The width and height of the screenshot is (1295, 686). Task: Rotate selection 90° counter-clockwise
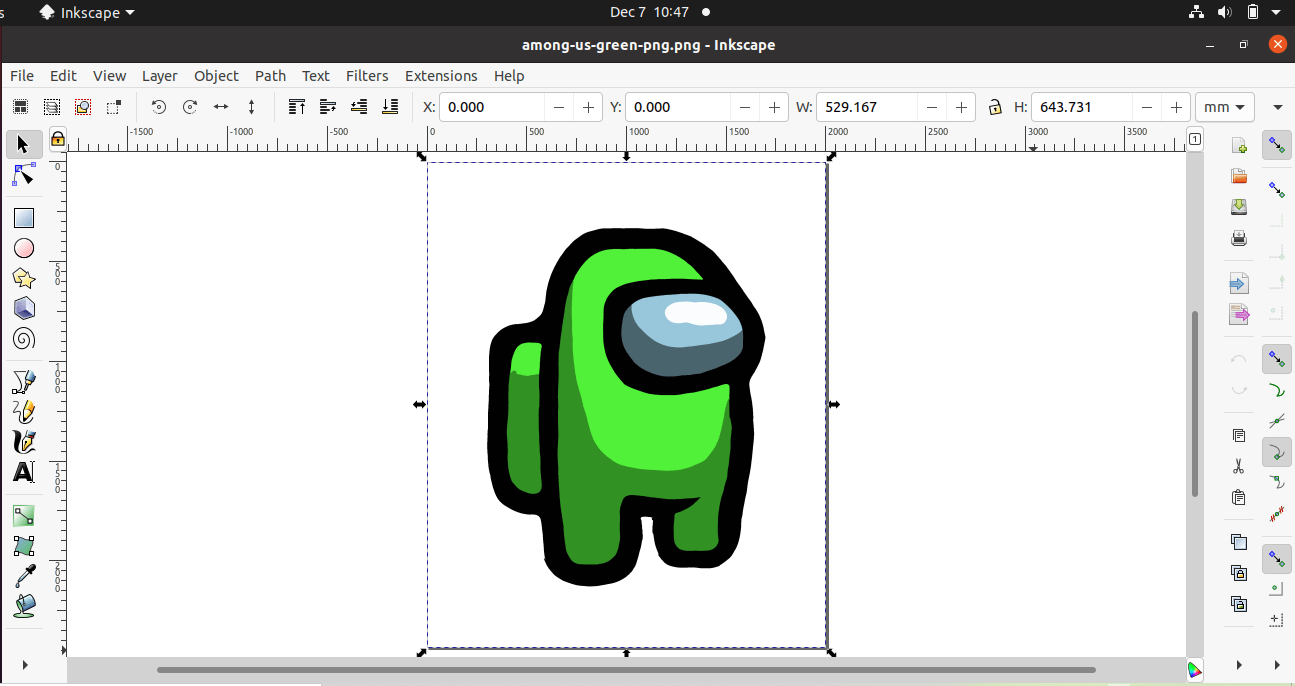click(x=158, y=107)
